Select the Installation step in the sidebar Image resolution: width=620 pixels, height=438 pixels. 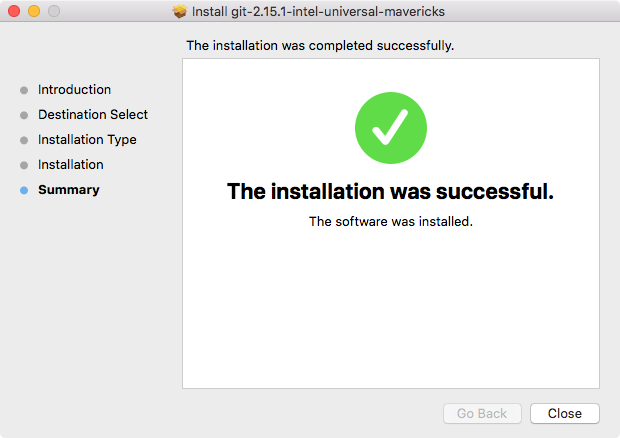click(x=70, y=165)
